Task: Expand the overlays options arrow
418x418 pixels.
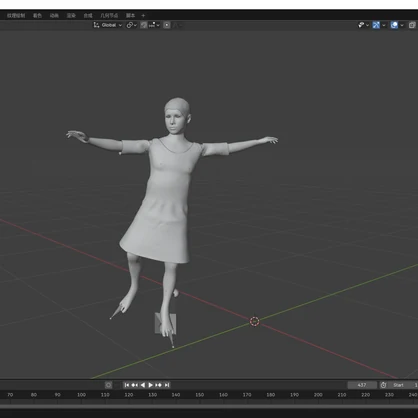Action: (x=402, y=25)
